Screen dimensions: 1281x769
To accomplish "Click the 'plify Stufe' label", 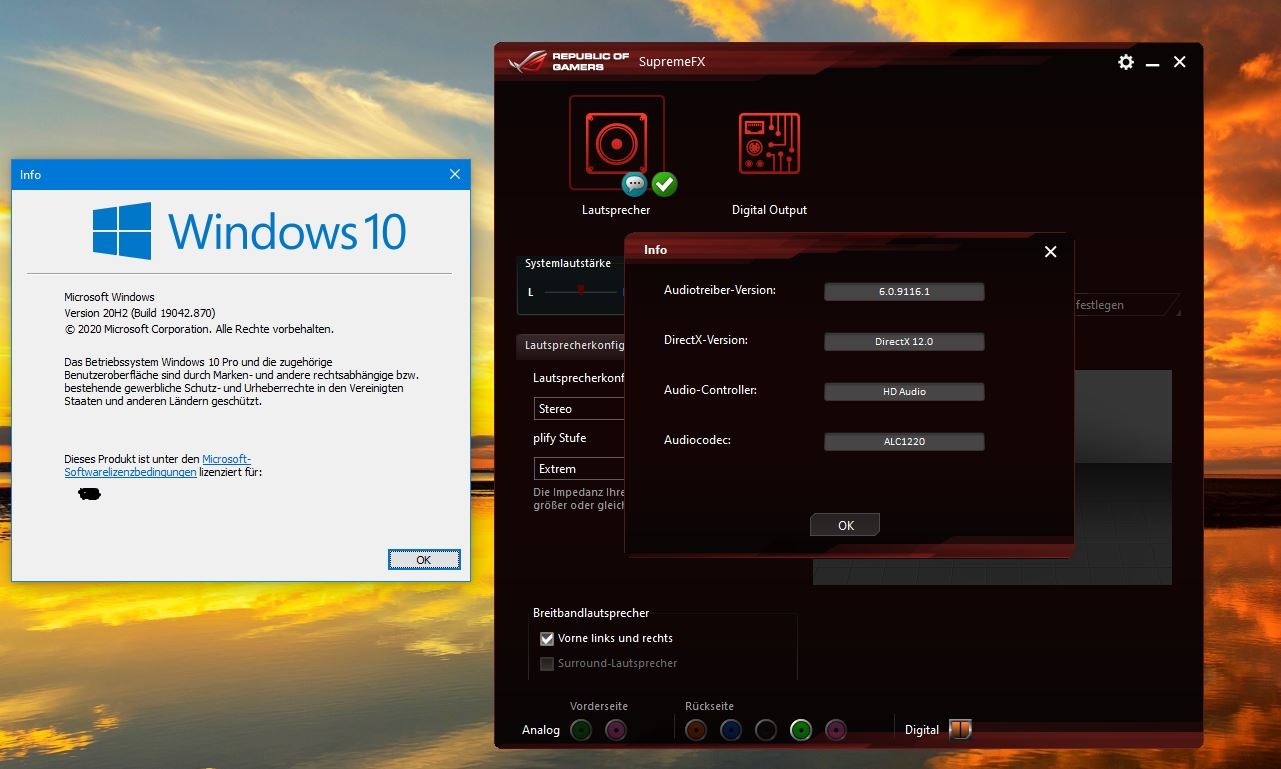I will tap(560, 438).
